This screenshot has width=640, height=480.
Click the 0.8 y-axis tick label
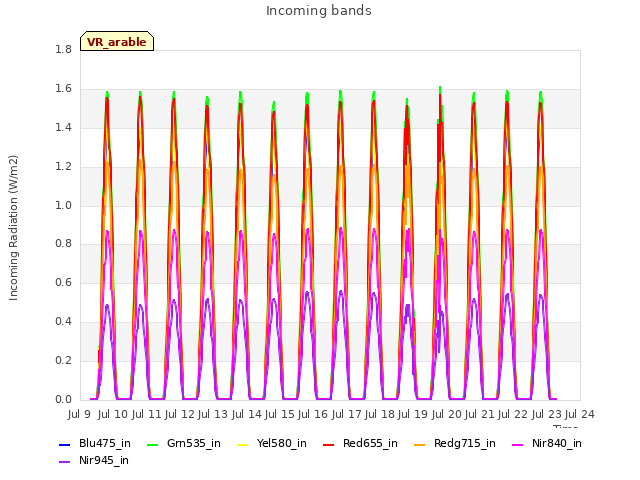point(63,244)
